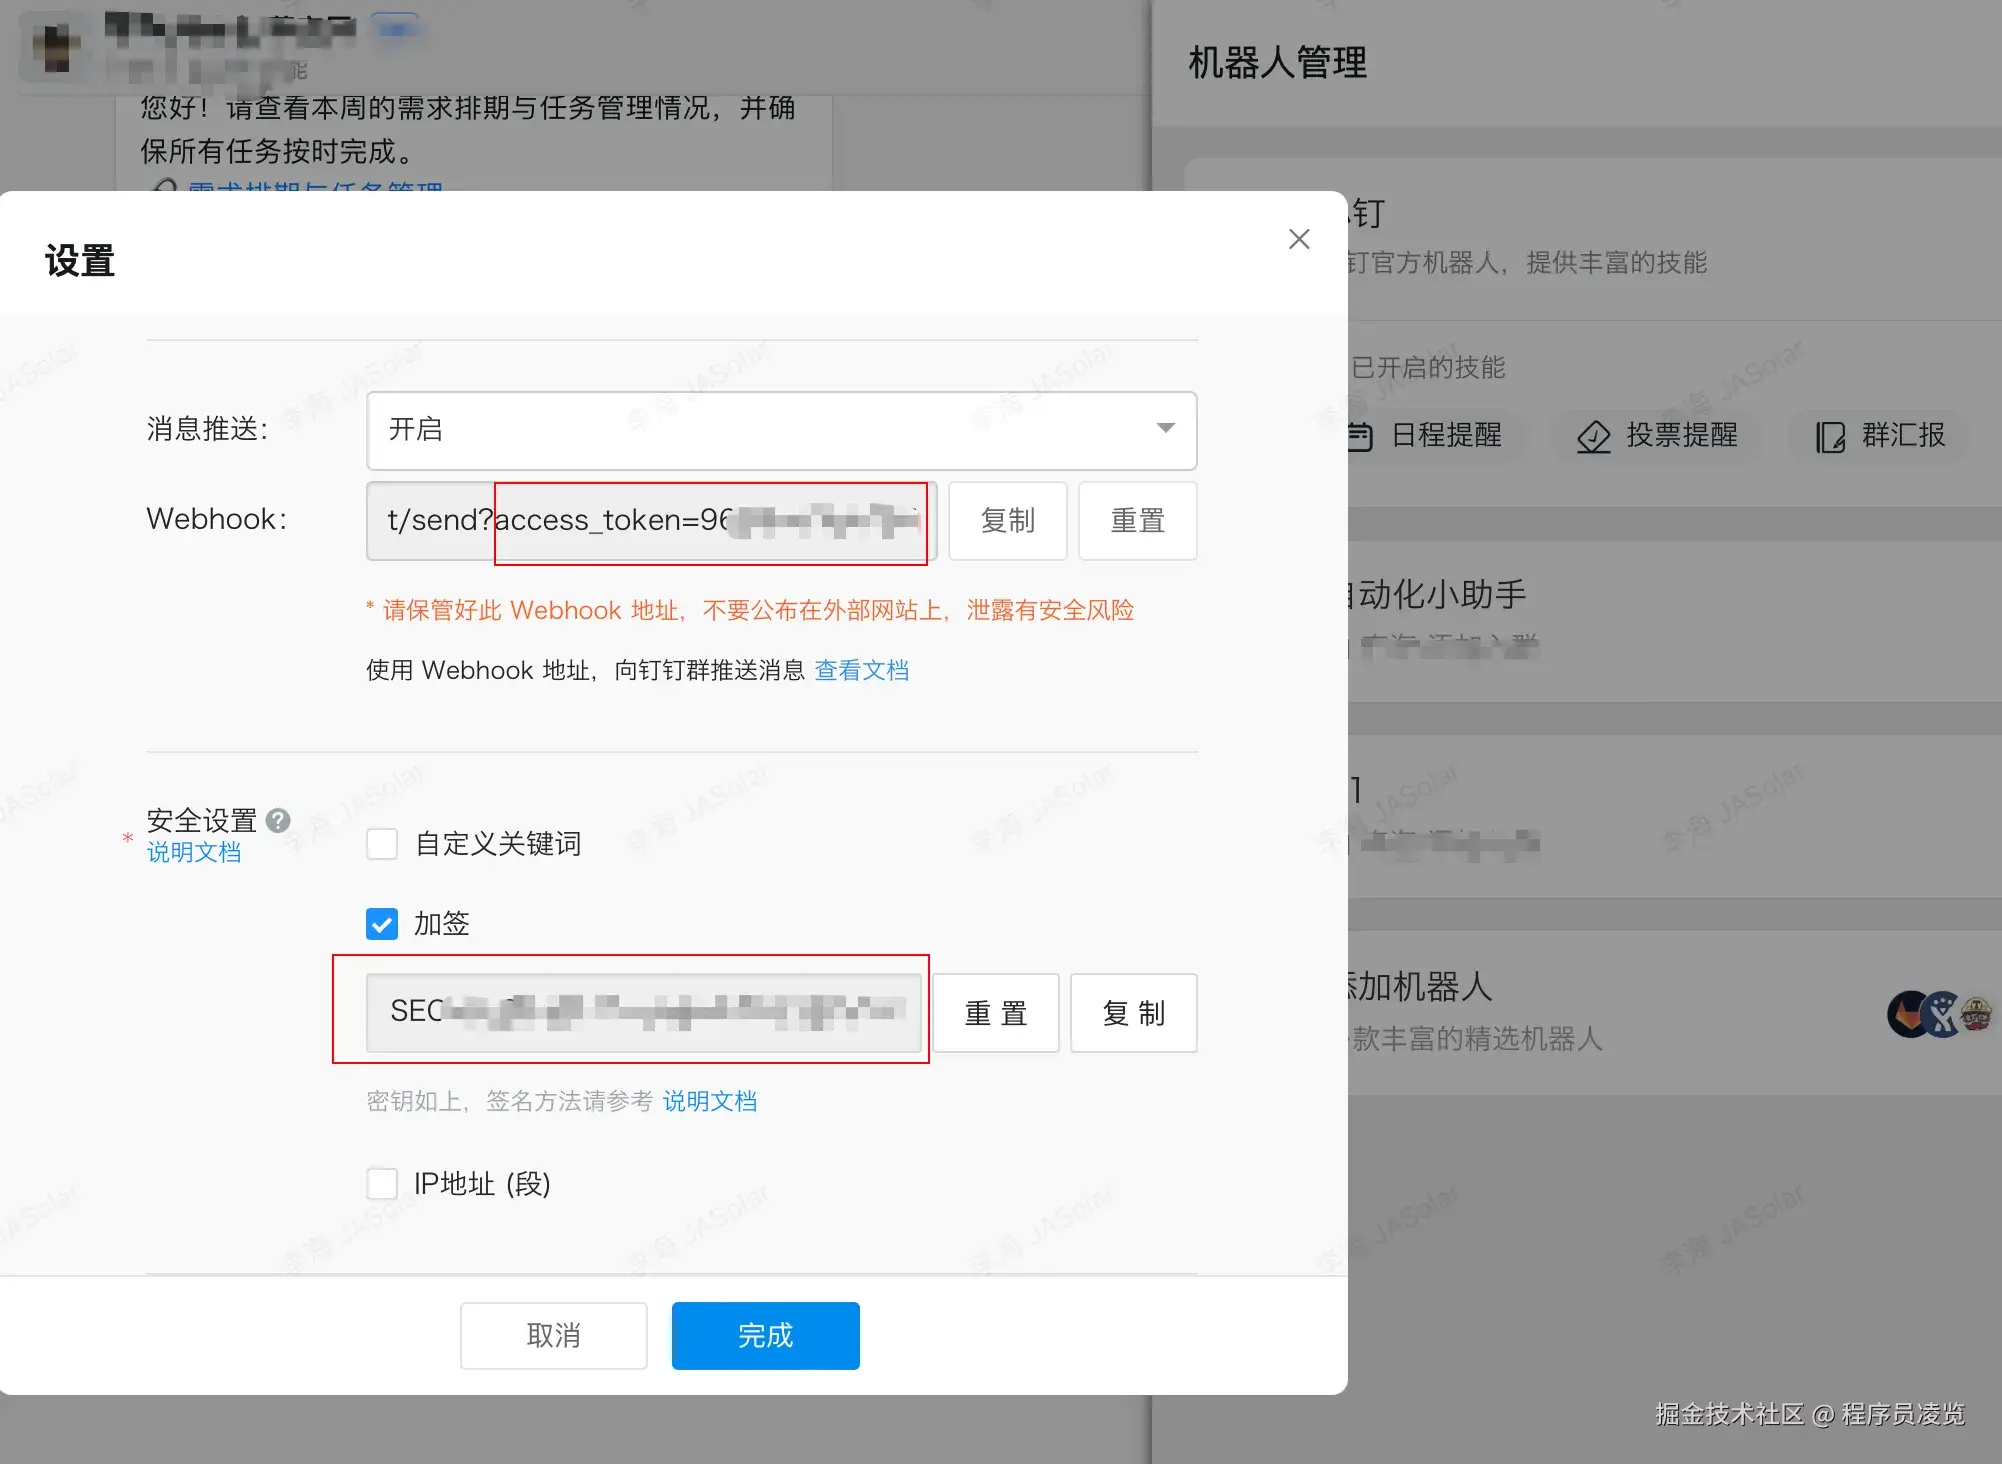Close the 设置 dialog with X

[x=1299, y=239]
